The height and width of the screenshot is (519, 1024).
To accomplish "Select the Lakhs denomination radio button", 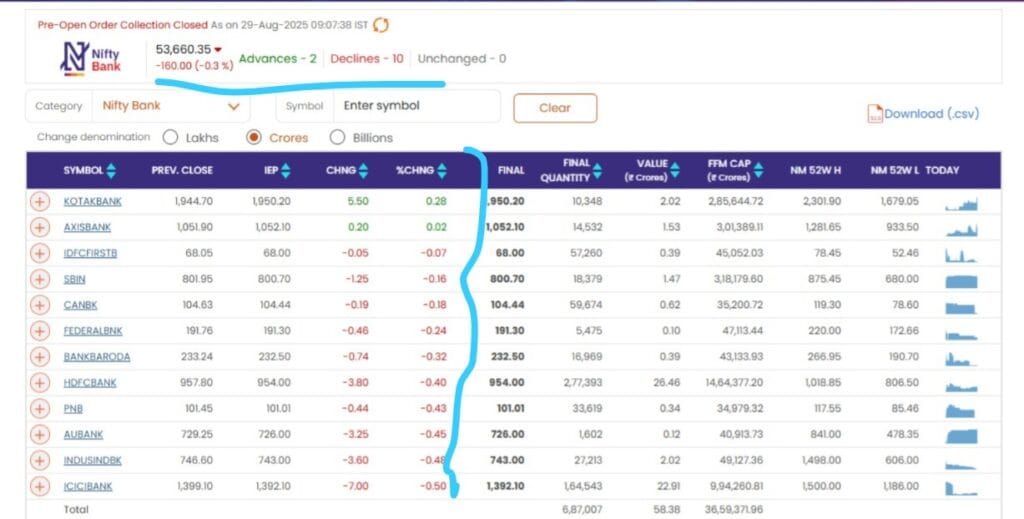I will [171, 138].
